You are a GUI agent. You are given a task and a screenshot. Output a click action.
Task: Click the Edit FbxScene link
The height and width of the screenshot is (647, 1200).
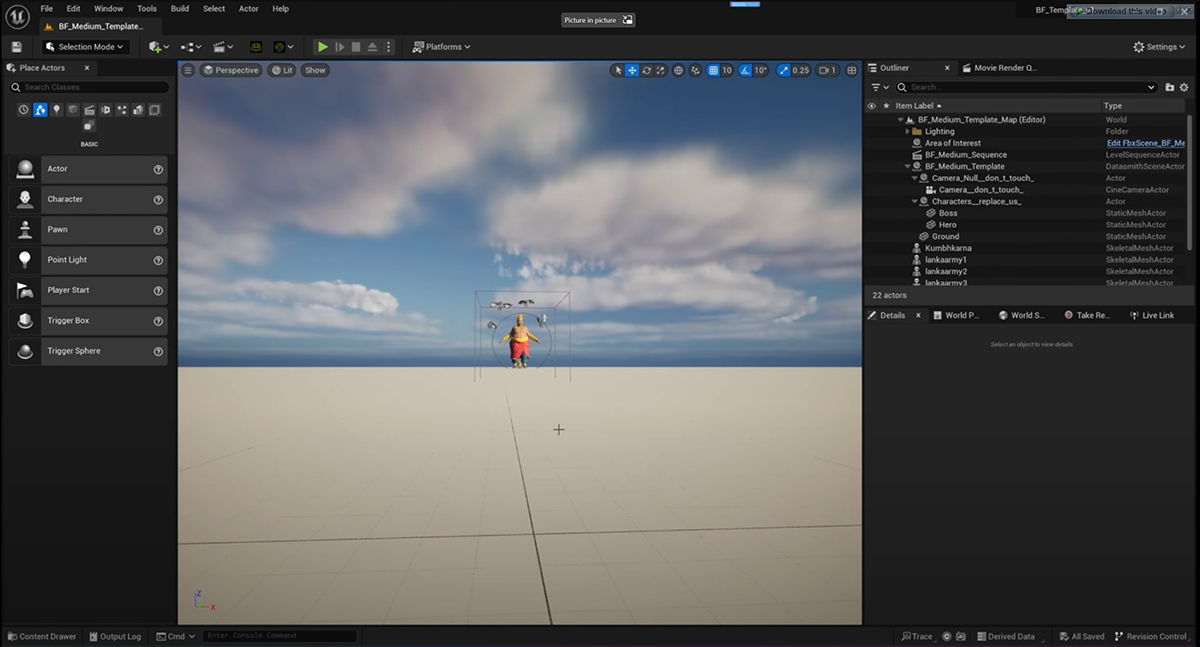point(1145,143)
